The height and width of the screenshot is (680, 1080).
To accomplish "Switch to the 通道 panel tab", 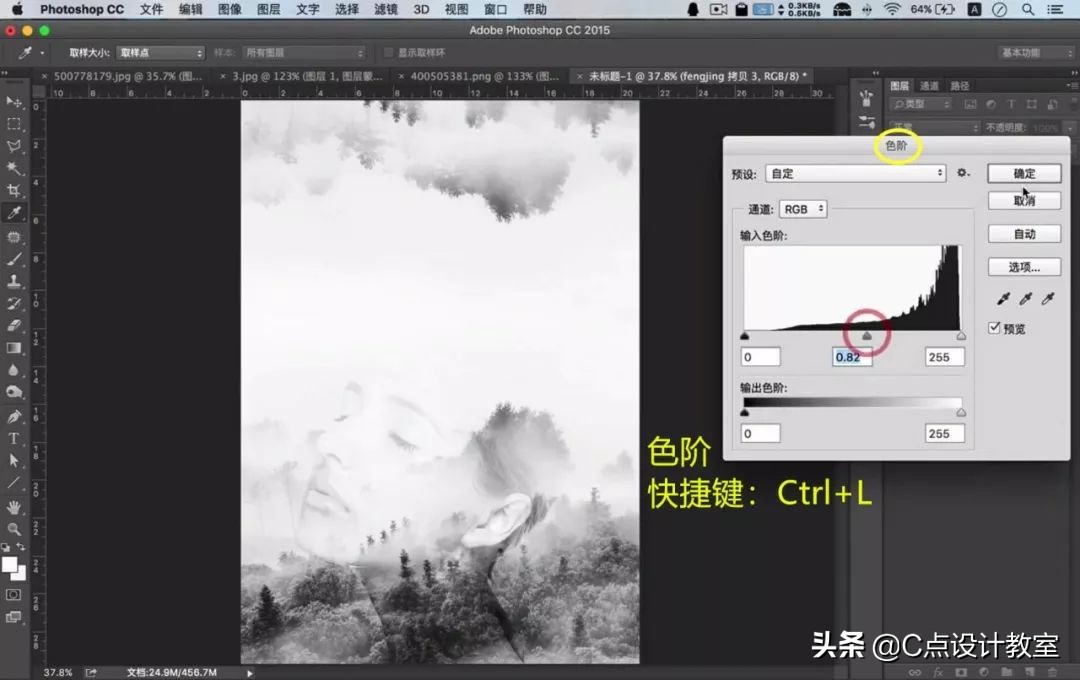I will tap(930, 86).
